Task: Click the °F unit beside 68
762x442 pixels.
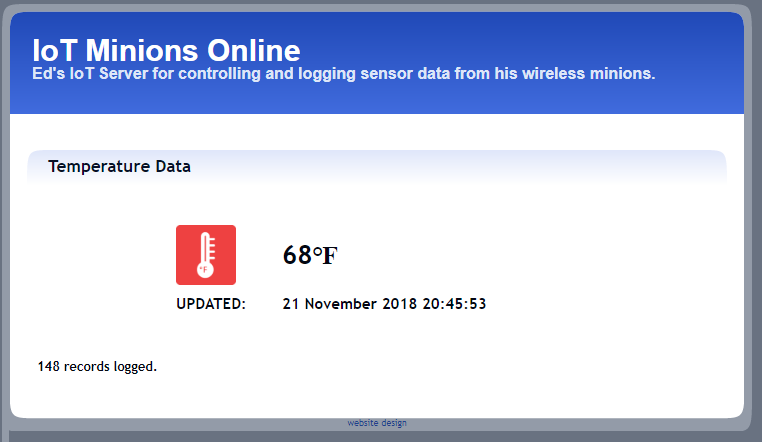Action: tap(325, 257)
